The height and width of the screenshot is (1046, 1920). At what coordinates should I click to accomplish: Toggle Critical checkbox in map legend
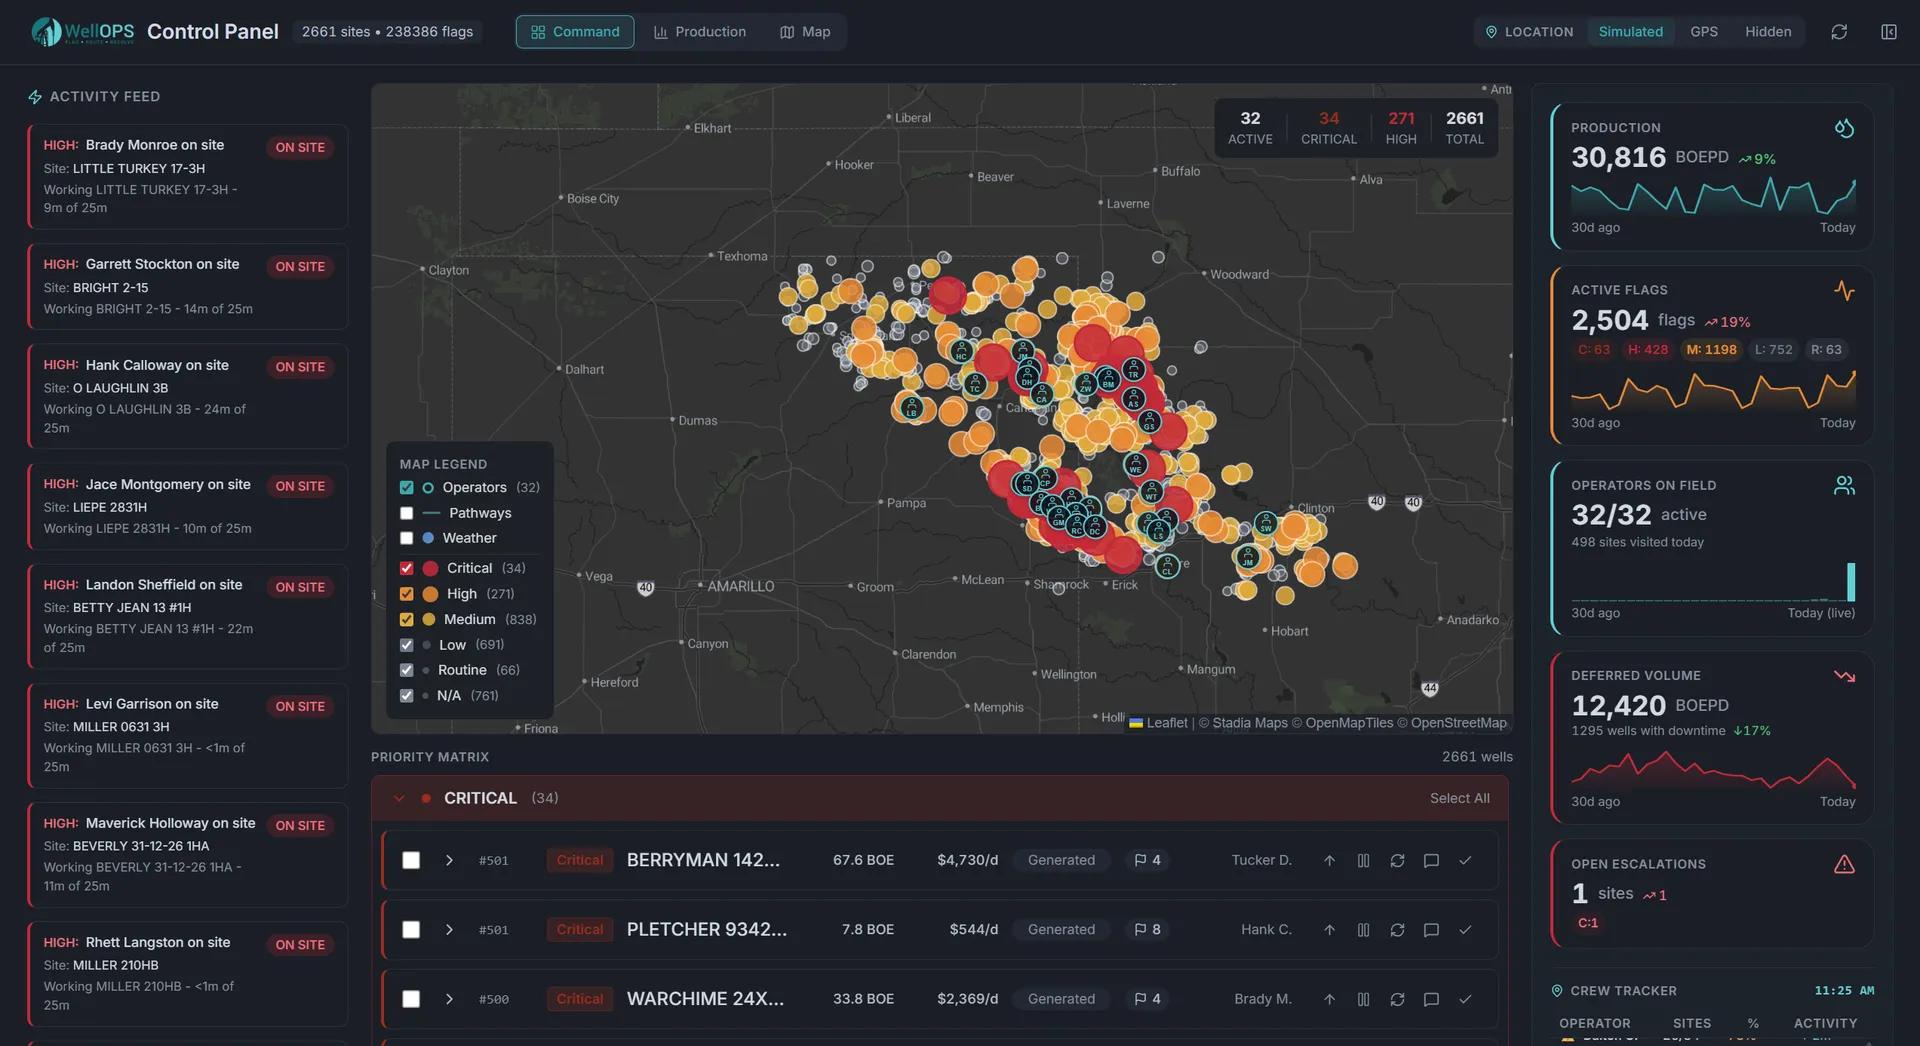[x=406, y=568]
